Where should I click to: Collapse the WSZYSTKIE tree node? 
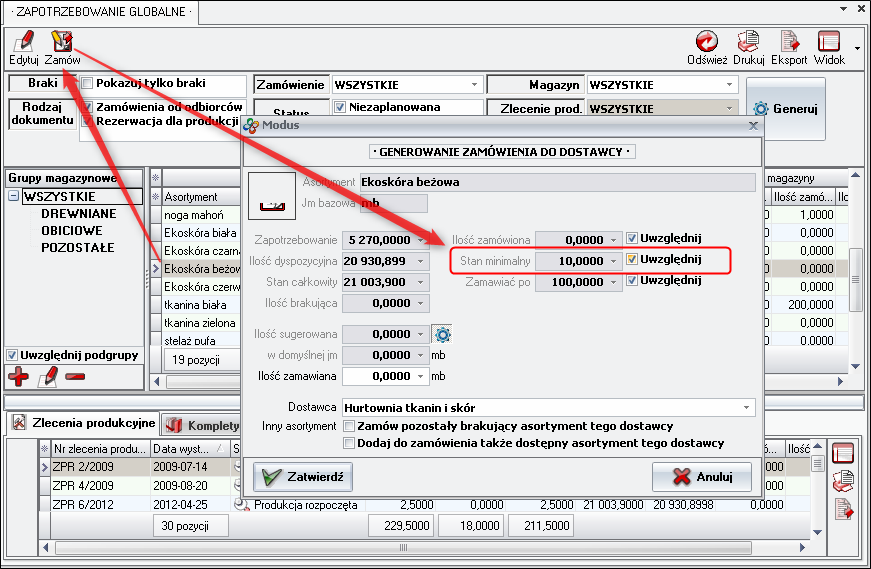(x=13, y=197)
